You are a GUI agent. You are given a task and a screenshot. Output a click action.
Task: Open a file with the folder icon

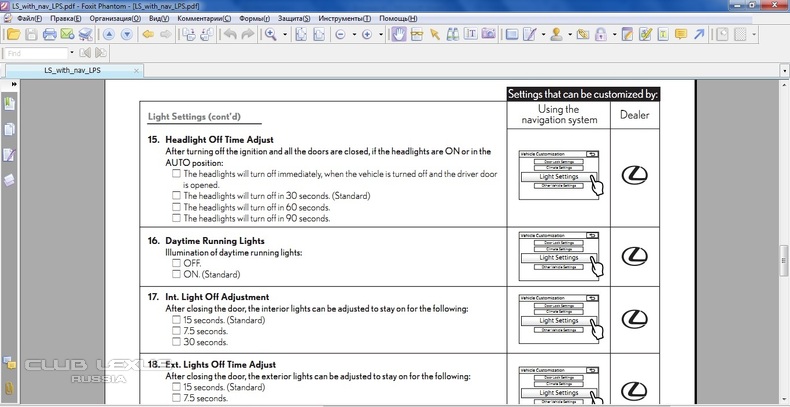pyautogui.click(x=13, y=34)
